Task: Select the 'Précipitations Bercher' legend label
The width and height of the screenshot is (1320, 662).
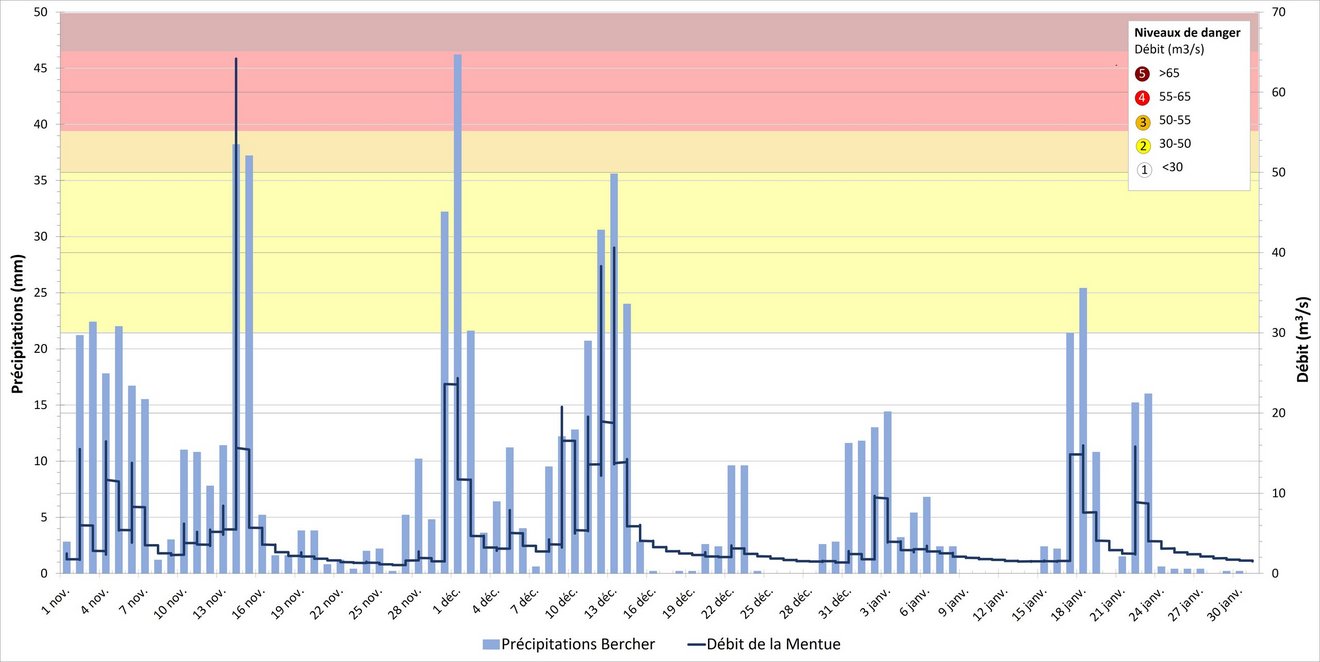Action: tap(578, 645)
